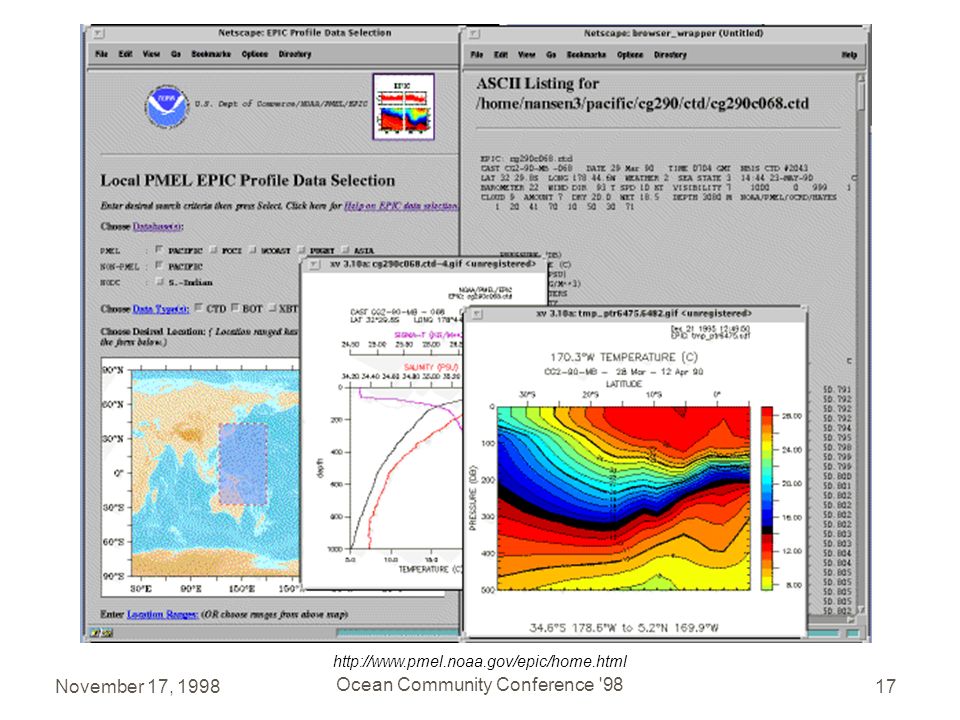This screenshot has width=960, height=720.
Task: Click Local PMEL EPIC Profile Data Selection heading
Action: (247, 181)
